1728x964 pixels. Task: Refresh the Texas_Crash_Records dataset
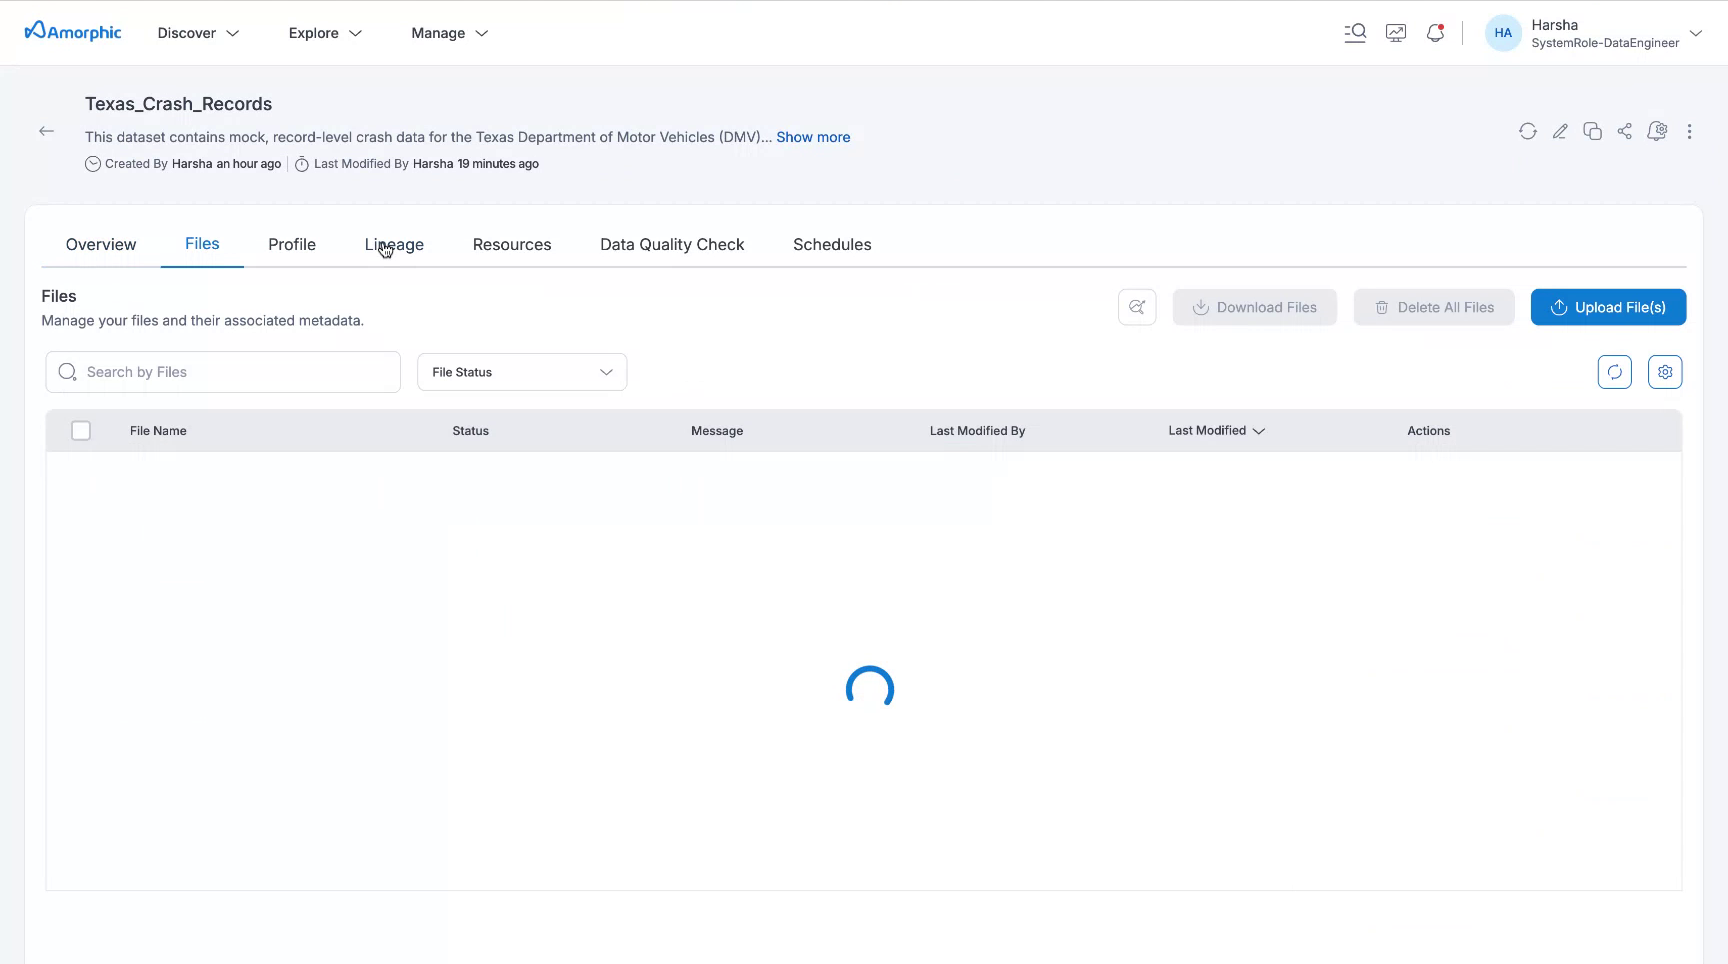tap(1528, 131)
